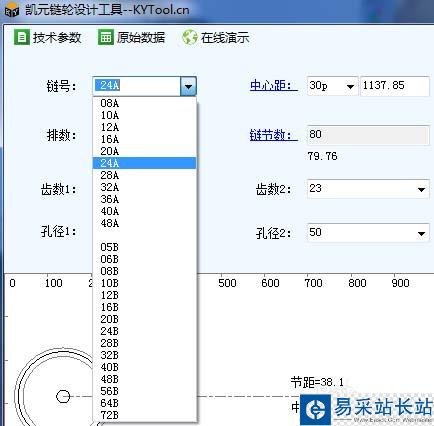
Task: Select 24B from the chain list
Action: click(144, 331)
